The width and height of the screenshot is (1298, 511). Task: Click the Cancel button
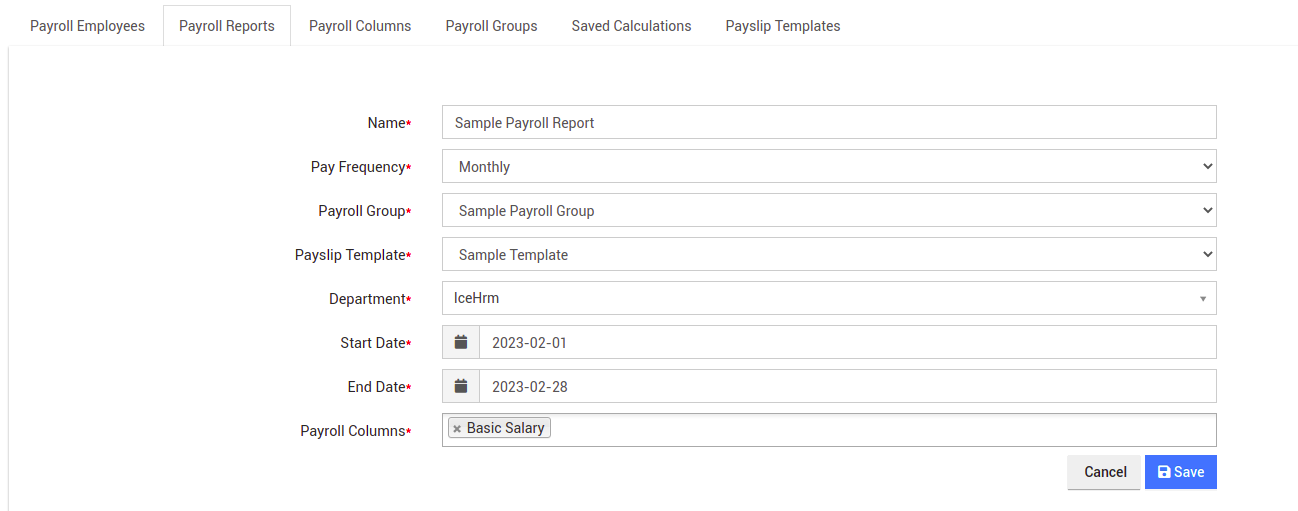tap(1105, 472)
